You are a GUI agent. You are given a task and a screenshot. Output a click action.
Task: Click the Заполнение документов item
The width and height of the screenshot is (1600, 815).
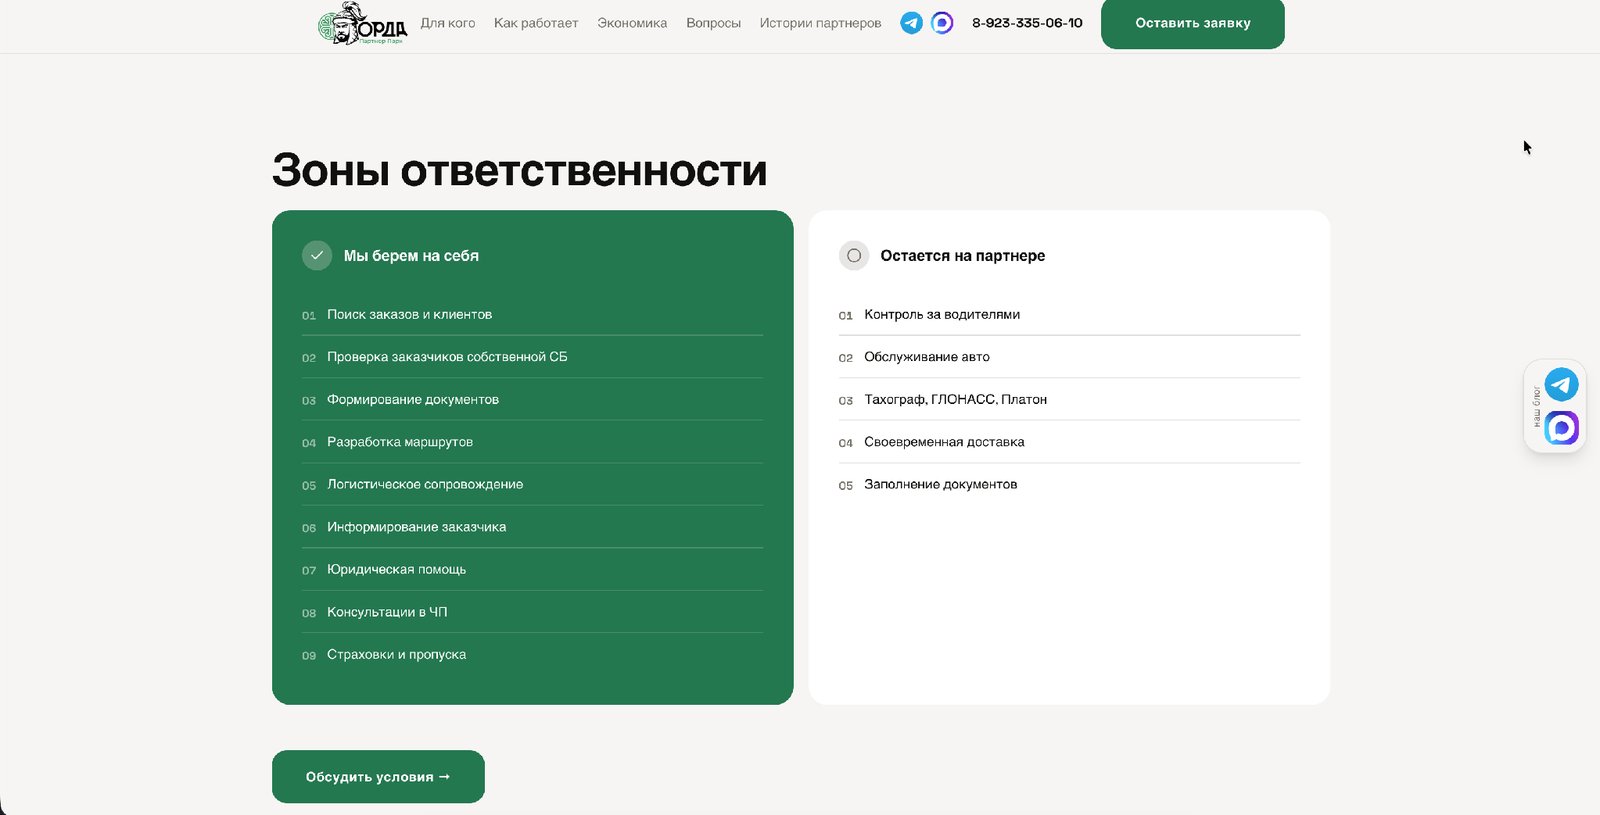coord(1069,484)
